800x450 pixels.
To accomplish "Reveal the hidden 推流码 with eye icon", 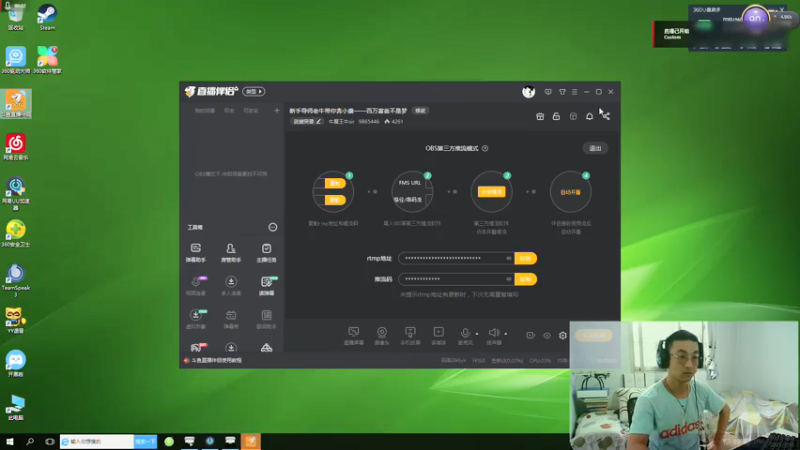I will click(508, 279).
